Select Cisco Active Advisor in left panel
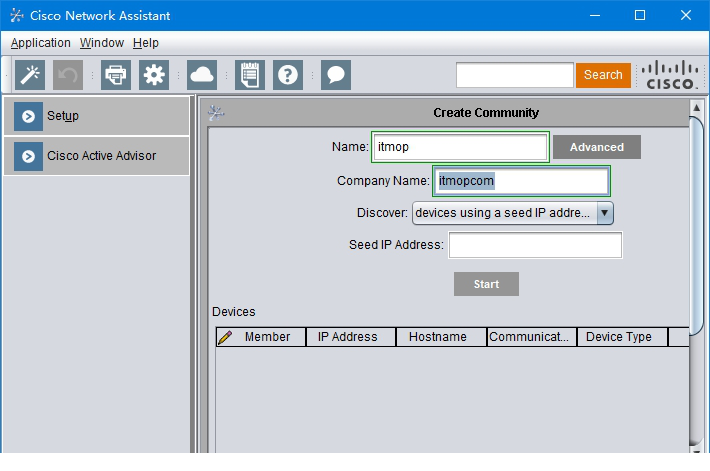The image size is (710, 471). [x=96, y=156]
